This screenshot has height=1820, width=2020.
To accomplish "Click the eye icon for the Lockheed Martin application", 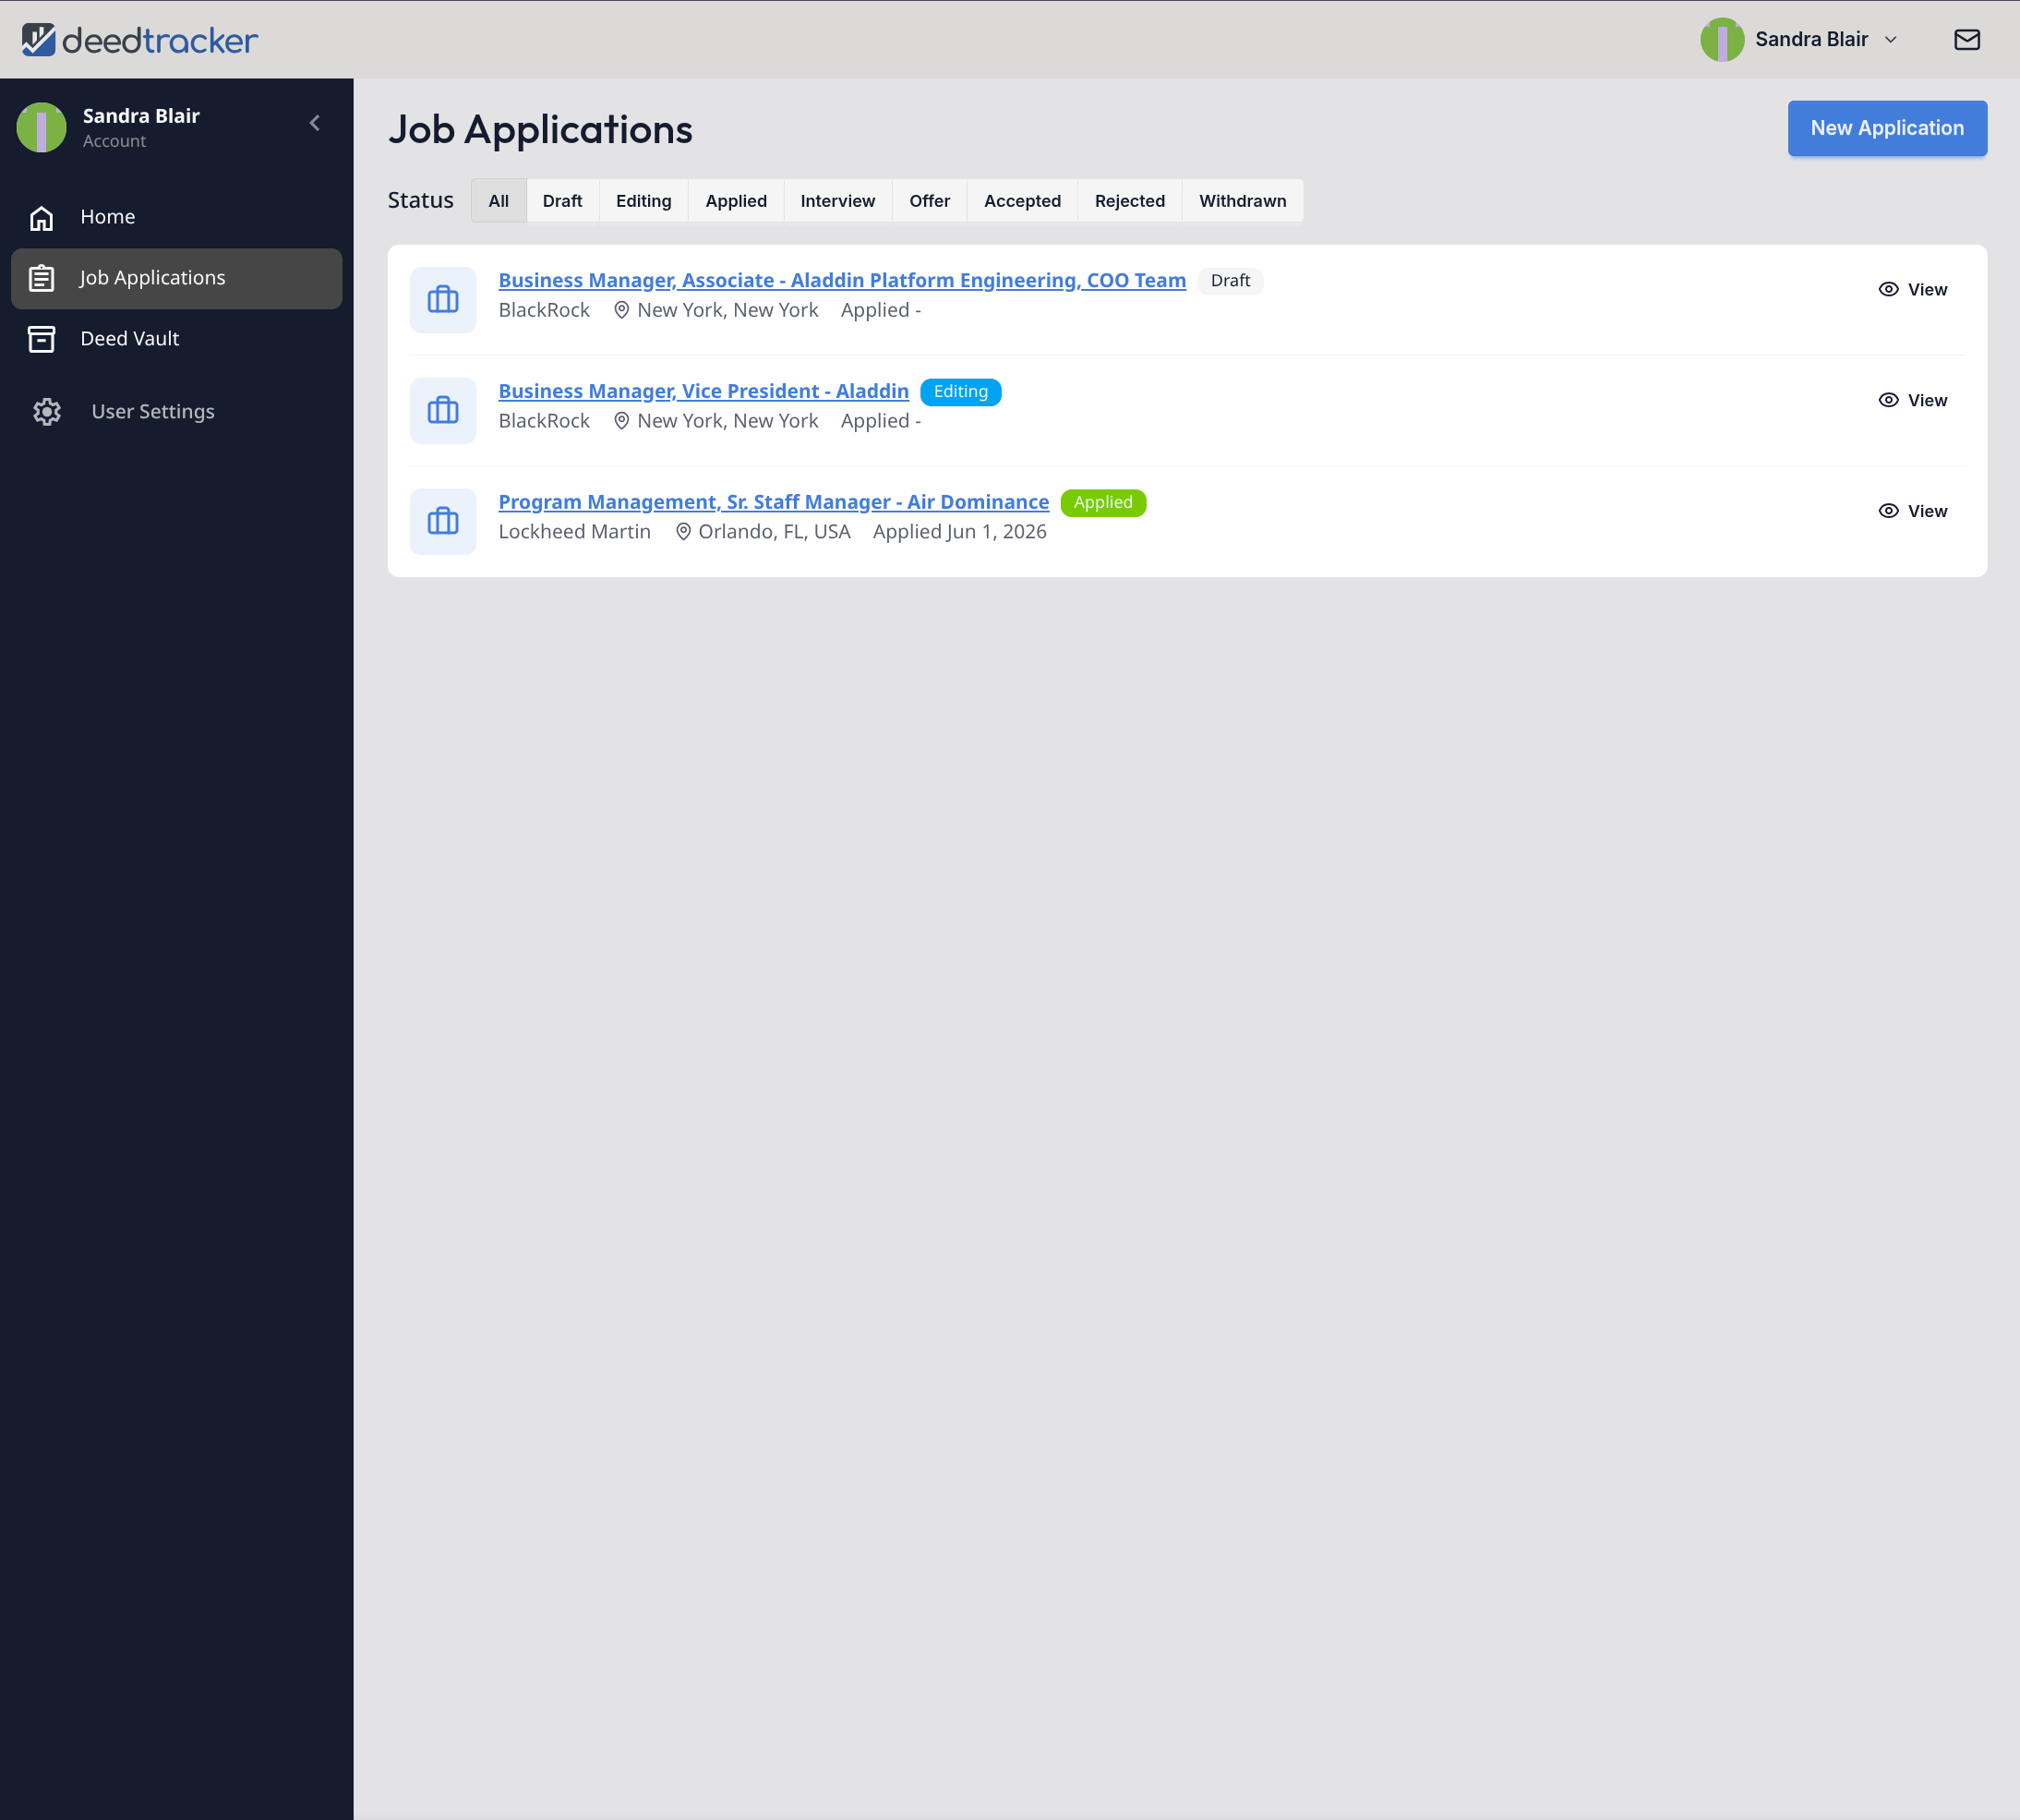I will [x=1888, y=512].
